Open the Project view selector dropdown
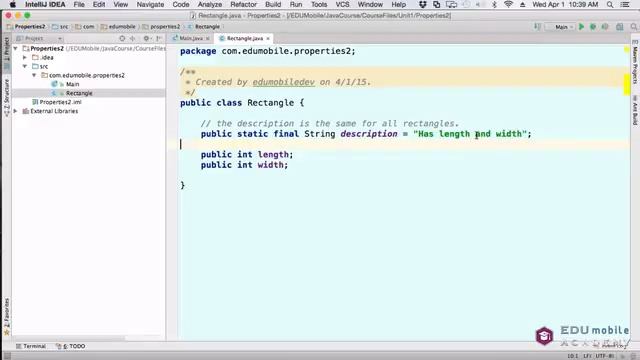Viewport: 640px width, 360px height. tap(39, 38)
